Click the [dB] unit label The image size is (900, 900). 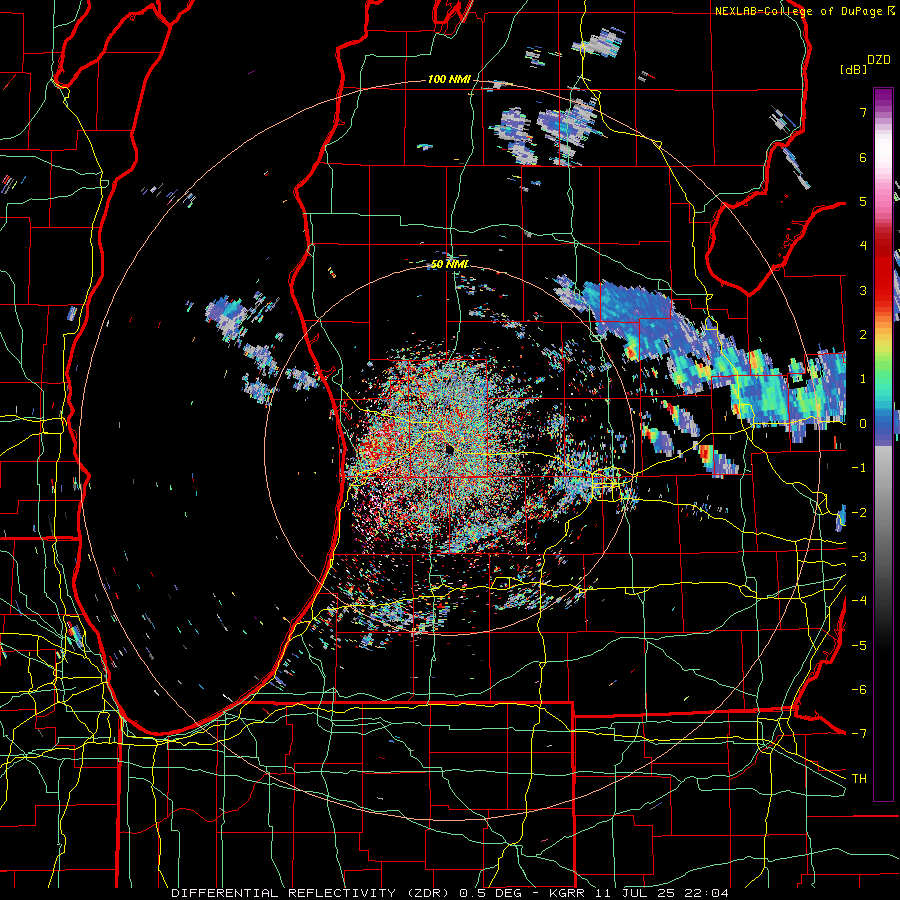854,69
